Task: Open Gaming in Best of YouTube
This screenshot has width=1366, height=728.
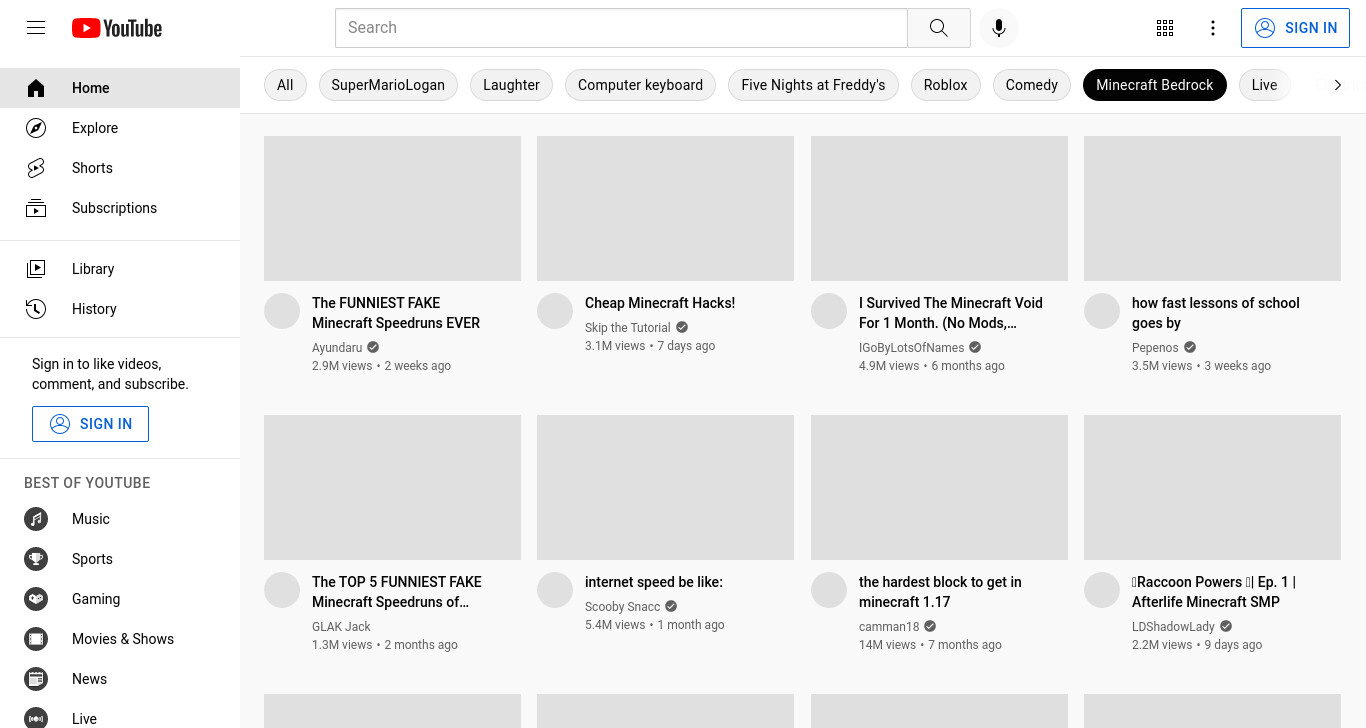Action: (x=120, y=599)
